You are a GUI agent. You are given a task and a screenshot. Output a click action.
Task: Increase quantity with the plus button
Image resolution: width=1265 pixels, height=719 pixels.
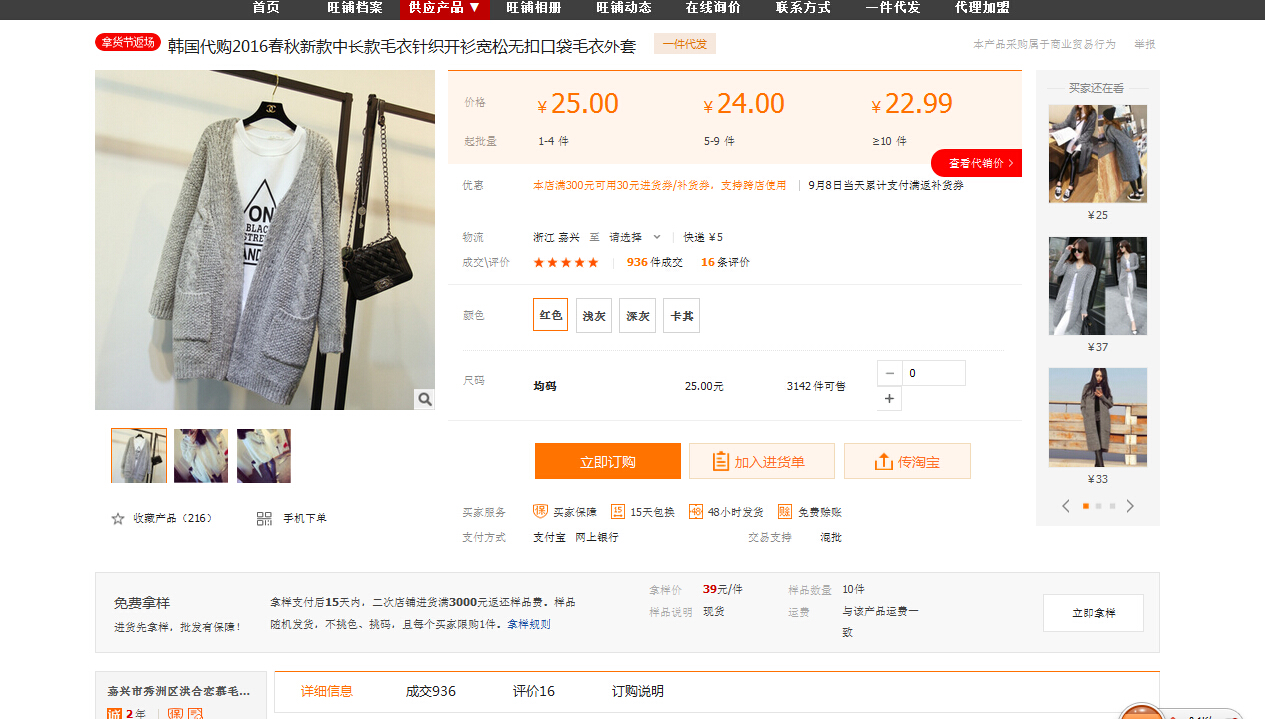889,399
